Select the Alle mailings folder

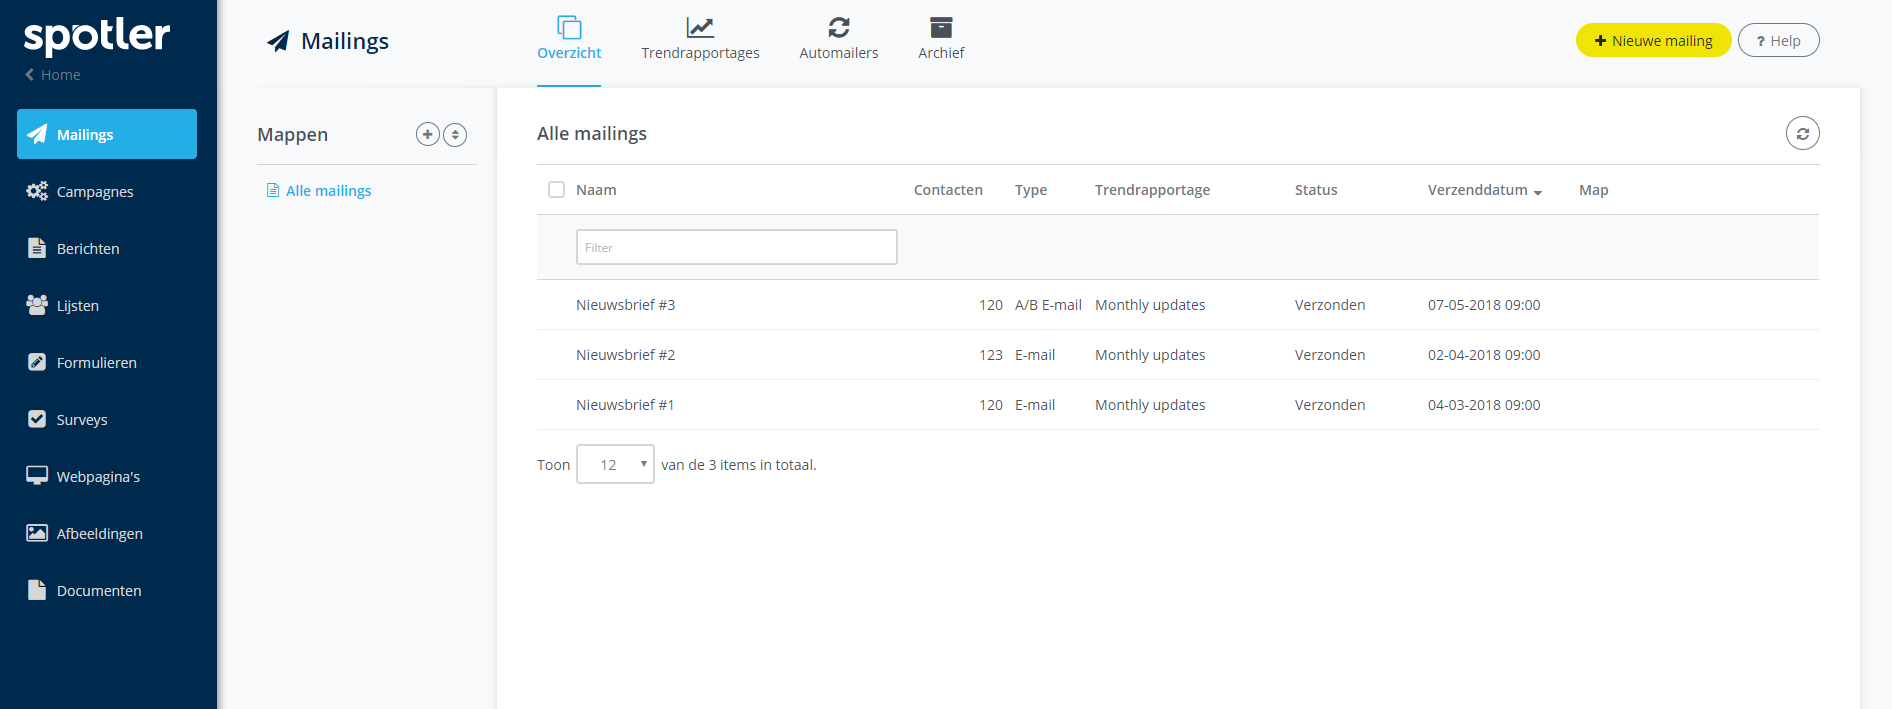point(328,190)
